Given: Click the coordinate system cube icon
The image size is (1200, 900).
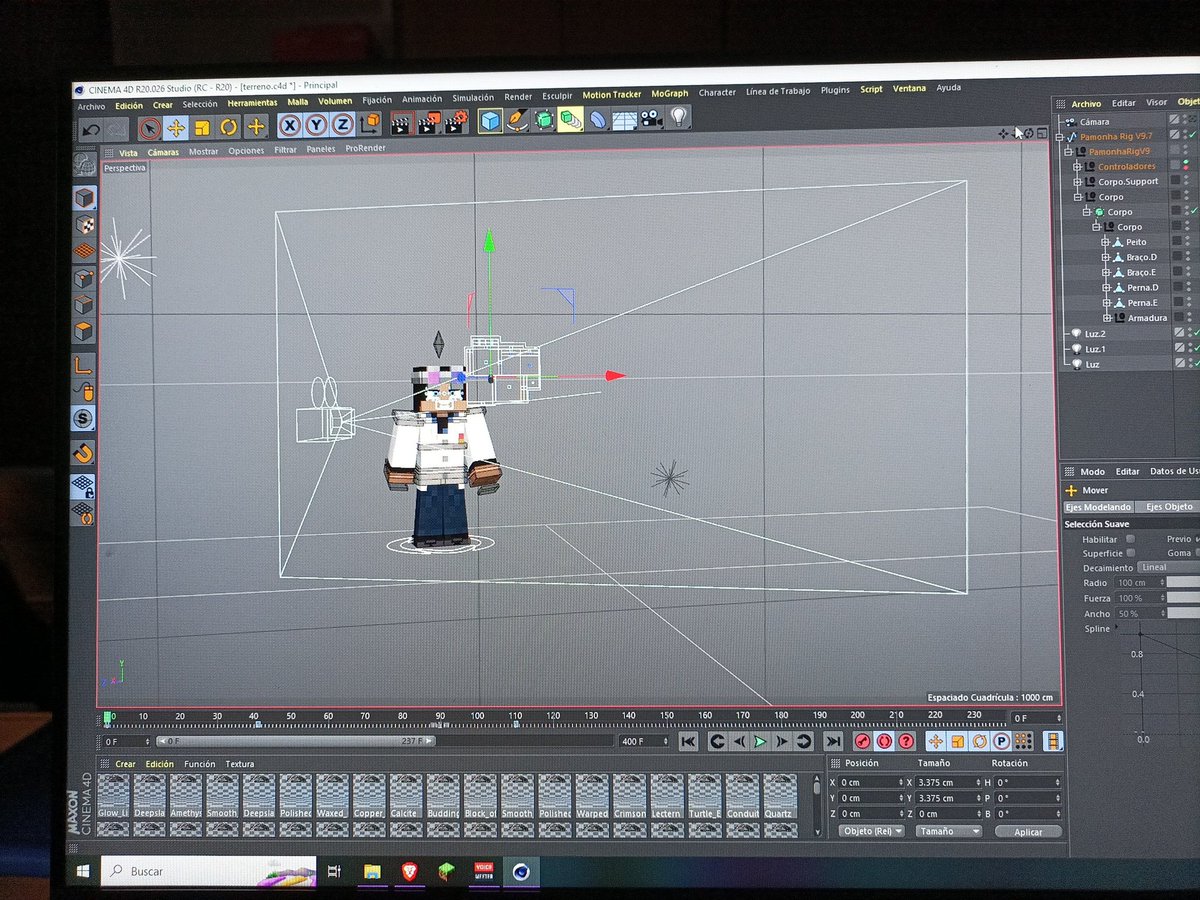Looking at the screenshot, I should point(369,123).
